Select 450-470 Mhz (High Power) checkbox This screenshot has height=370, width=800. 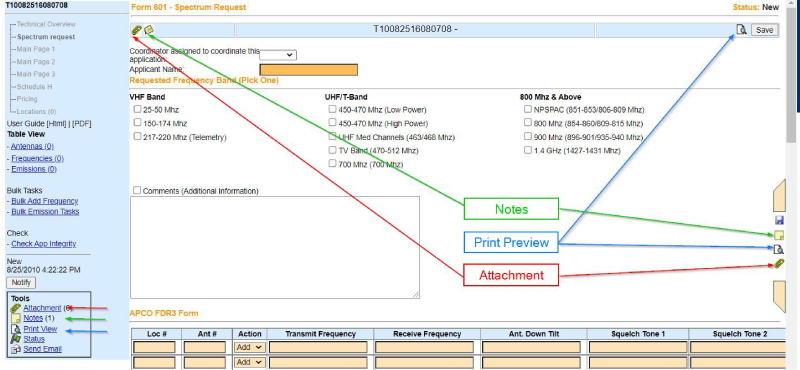pyautogui.click(x=333, y=123)
